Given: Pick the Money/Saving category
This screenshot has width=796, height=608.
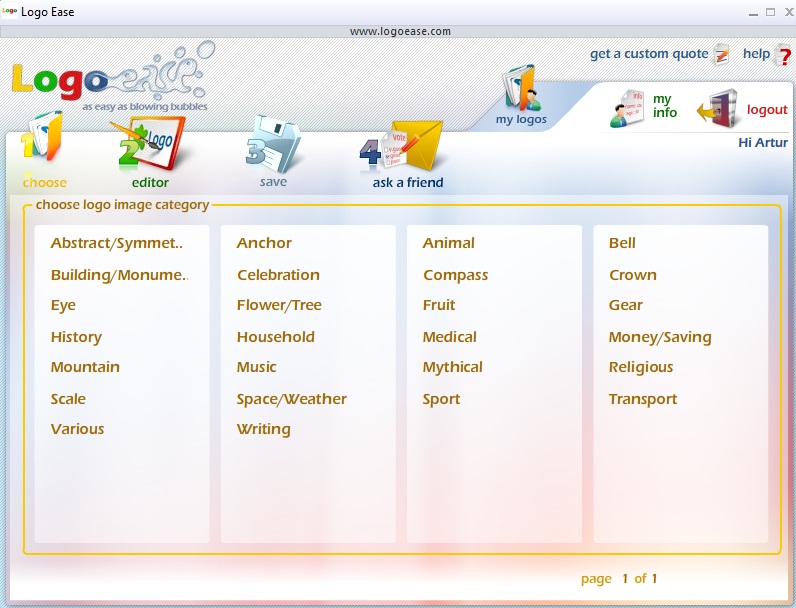Looking at the screenshot, I should click(x=660, y=337).
